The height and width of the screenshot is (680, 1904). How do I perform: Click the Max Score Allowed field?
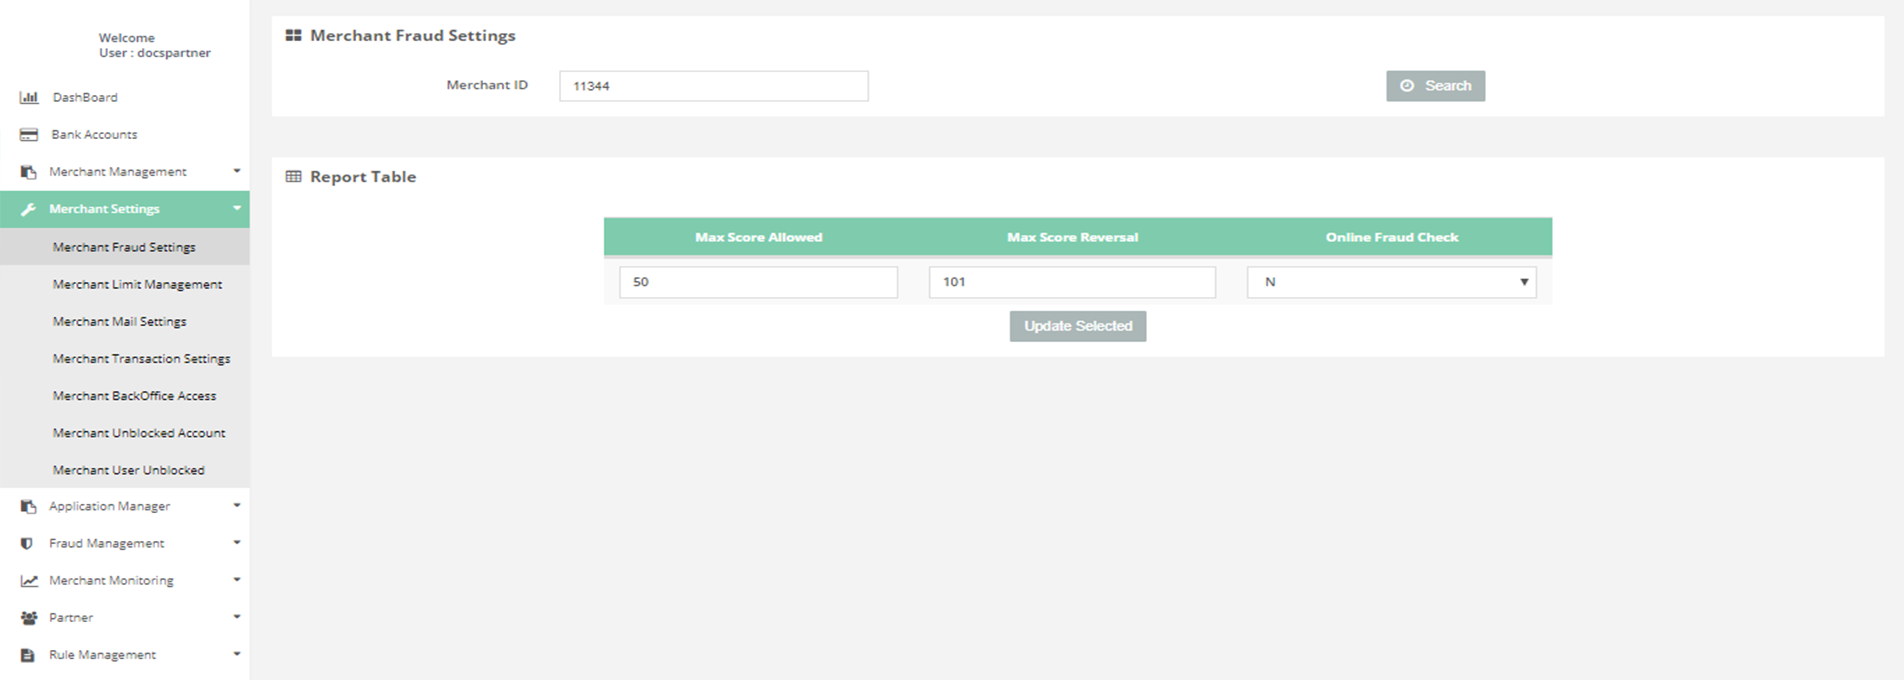[758, 282]
